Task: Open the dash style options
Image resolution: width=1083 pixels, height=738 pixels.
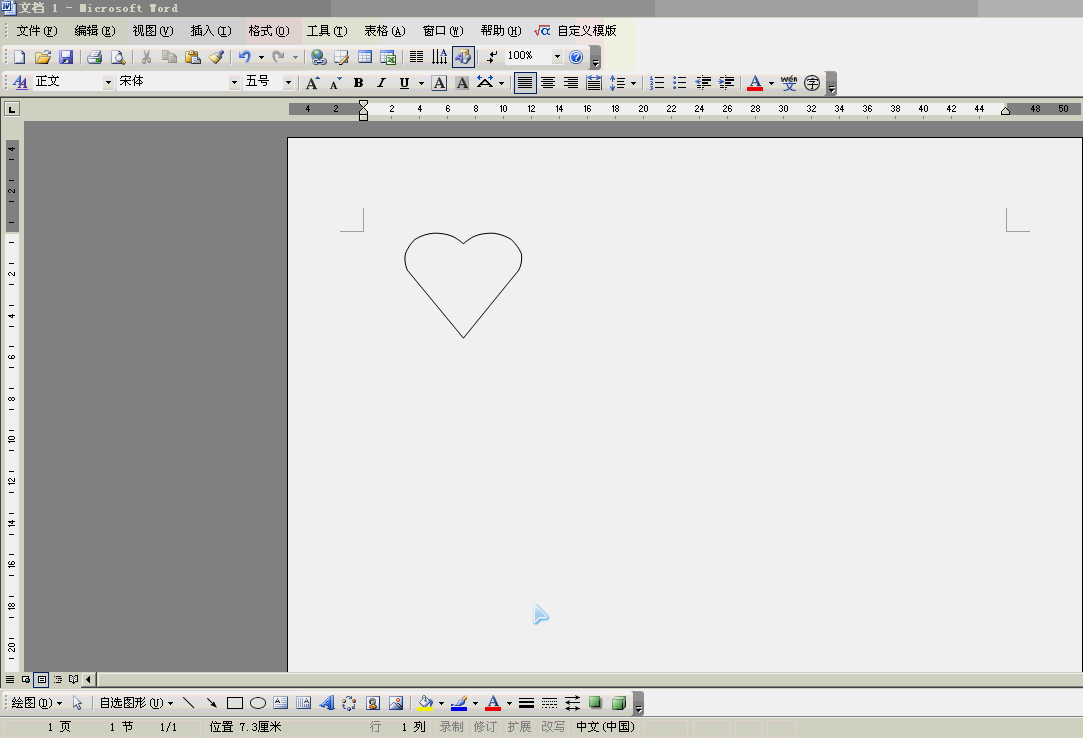Action: point(550,703)
